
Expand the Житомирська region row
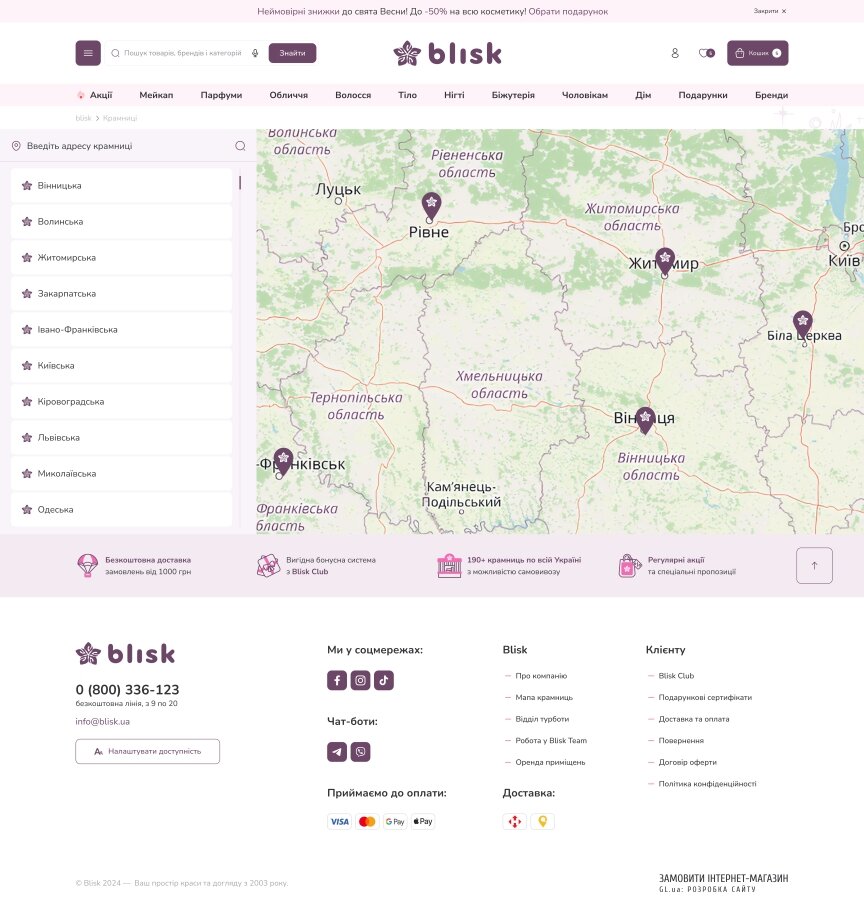tap(121, 258)
